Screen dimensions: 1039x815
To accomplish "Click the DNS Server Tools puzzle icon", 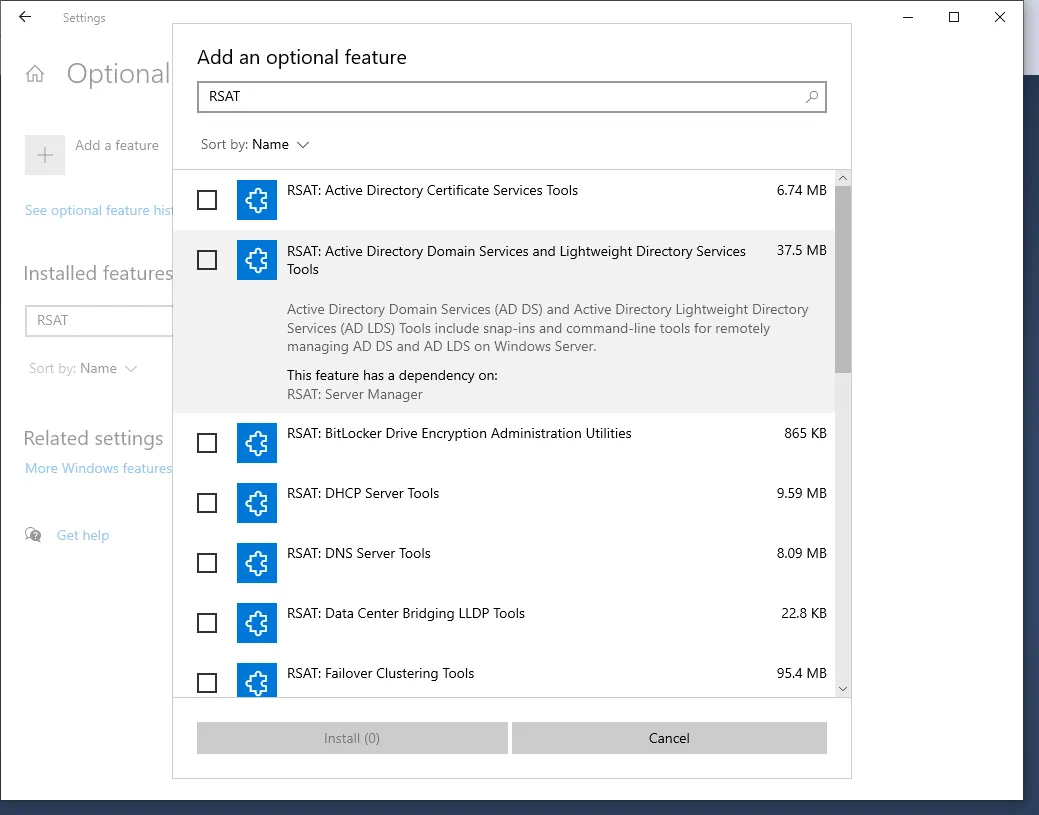I will click(257, 563).
